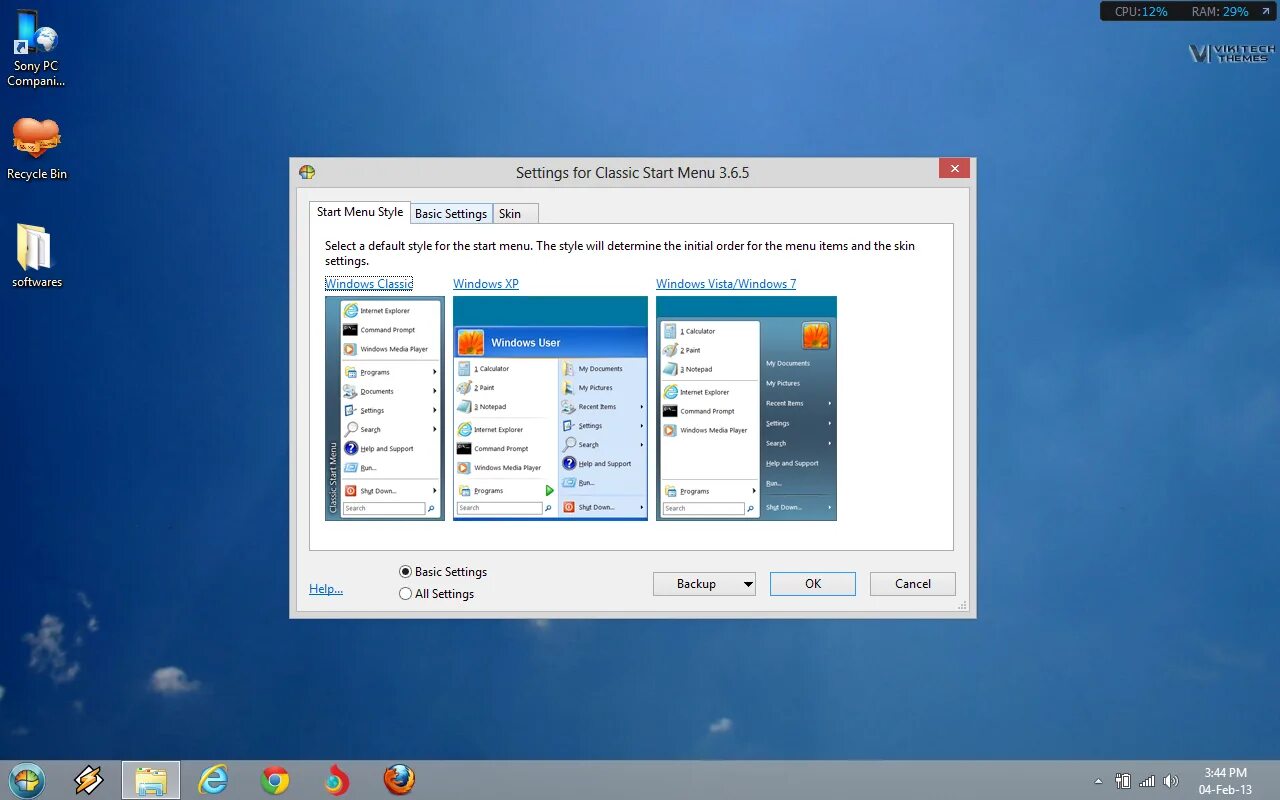Select the Basic Settings radio button

(x=405, y=572)
